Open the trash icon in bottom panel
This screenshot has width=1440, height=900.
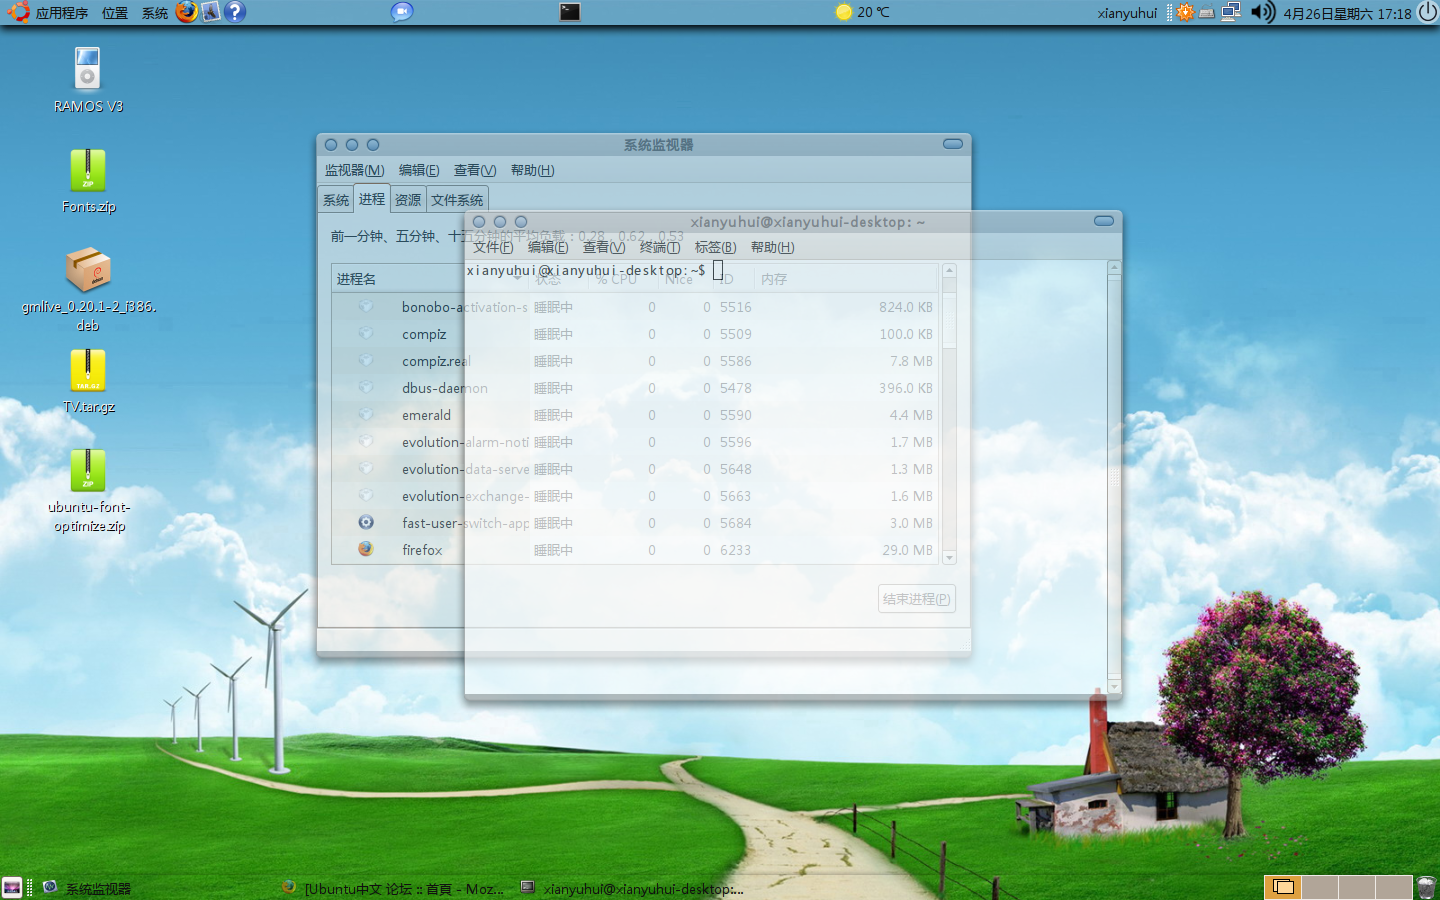pos(1426,887)
